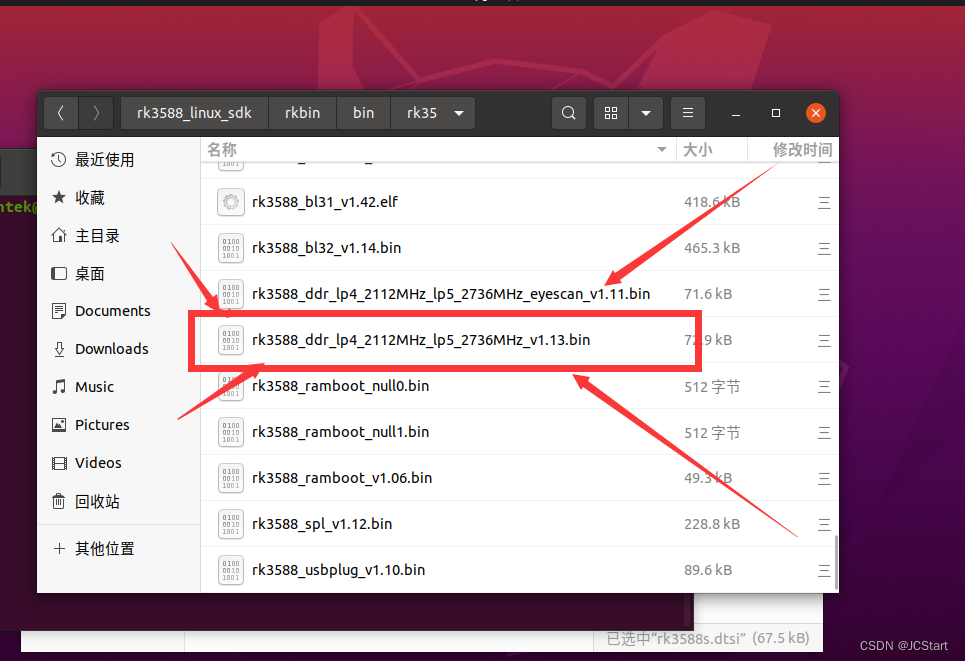Sort by 大小 column header
965x661 pixels.
(711, 150)
